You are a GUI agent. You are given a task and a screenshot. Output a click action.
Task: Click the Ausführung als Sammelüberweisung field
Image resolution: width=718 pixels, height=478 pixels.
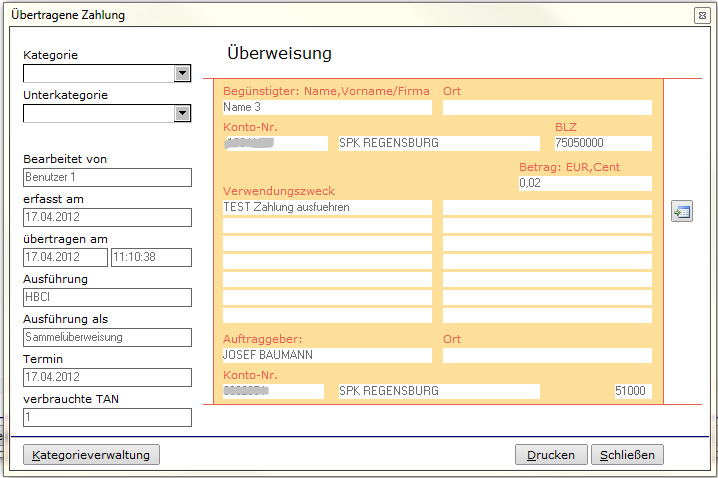[x=107, y=337]
